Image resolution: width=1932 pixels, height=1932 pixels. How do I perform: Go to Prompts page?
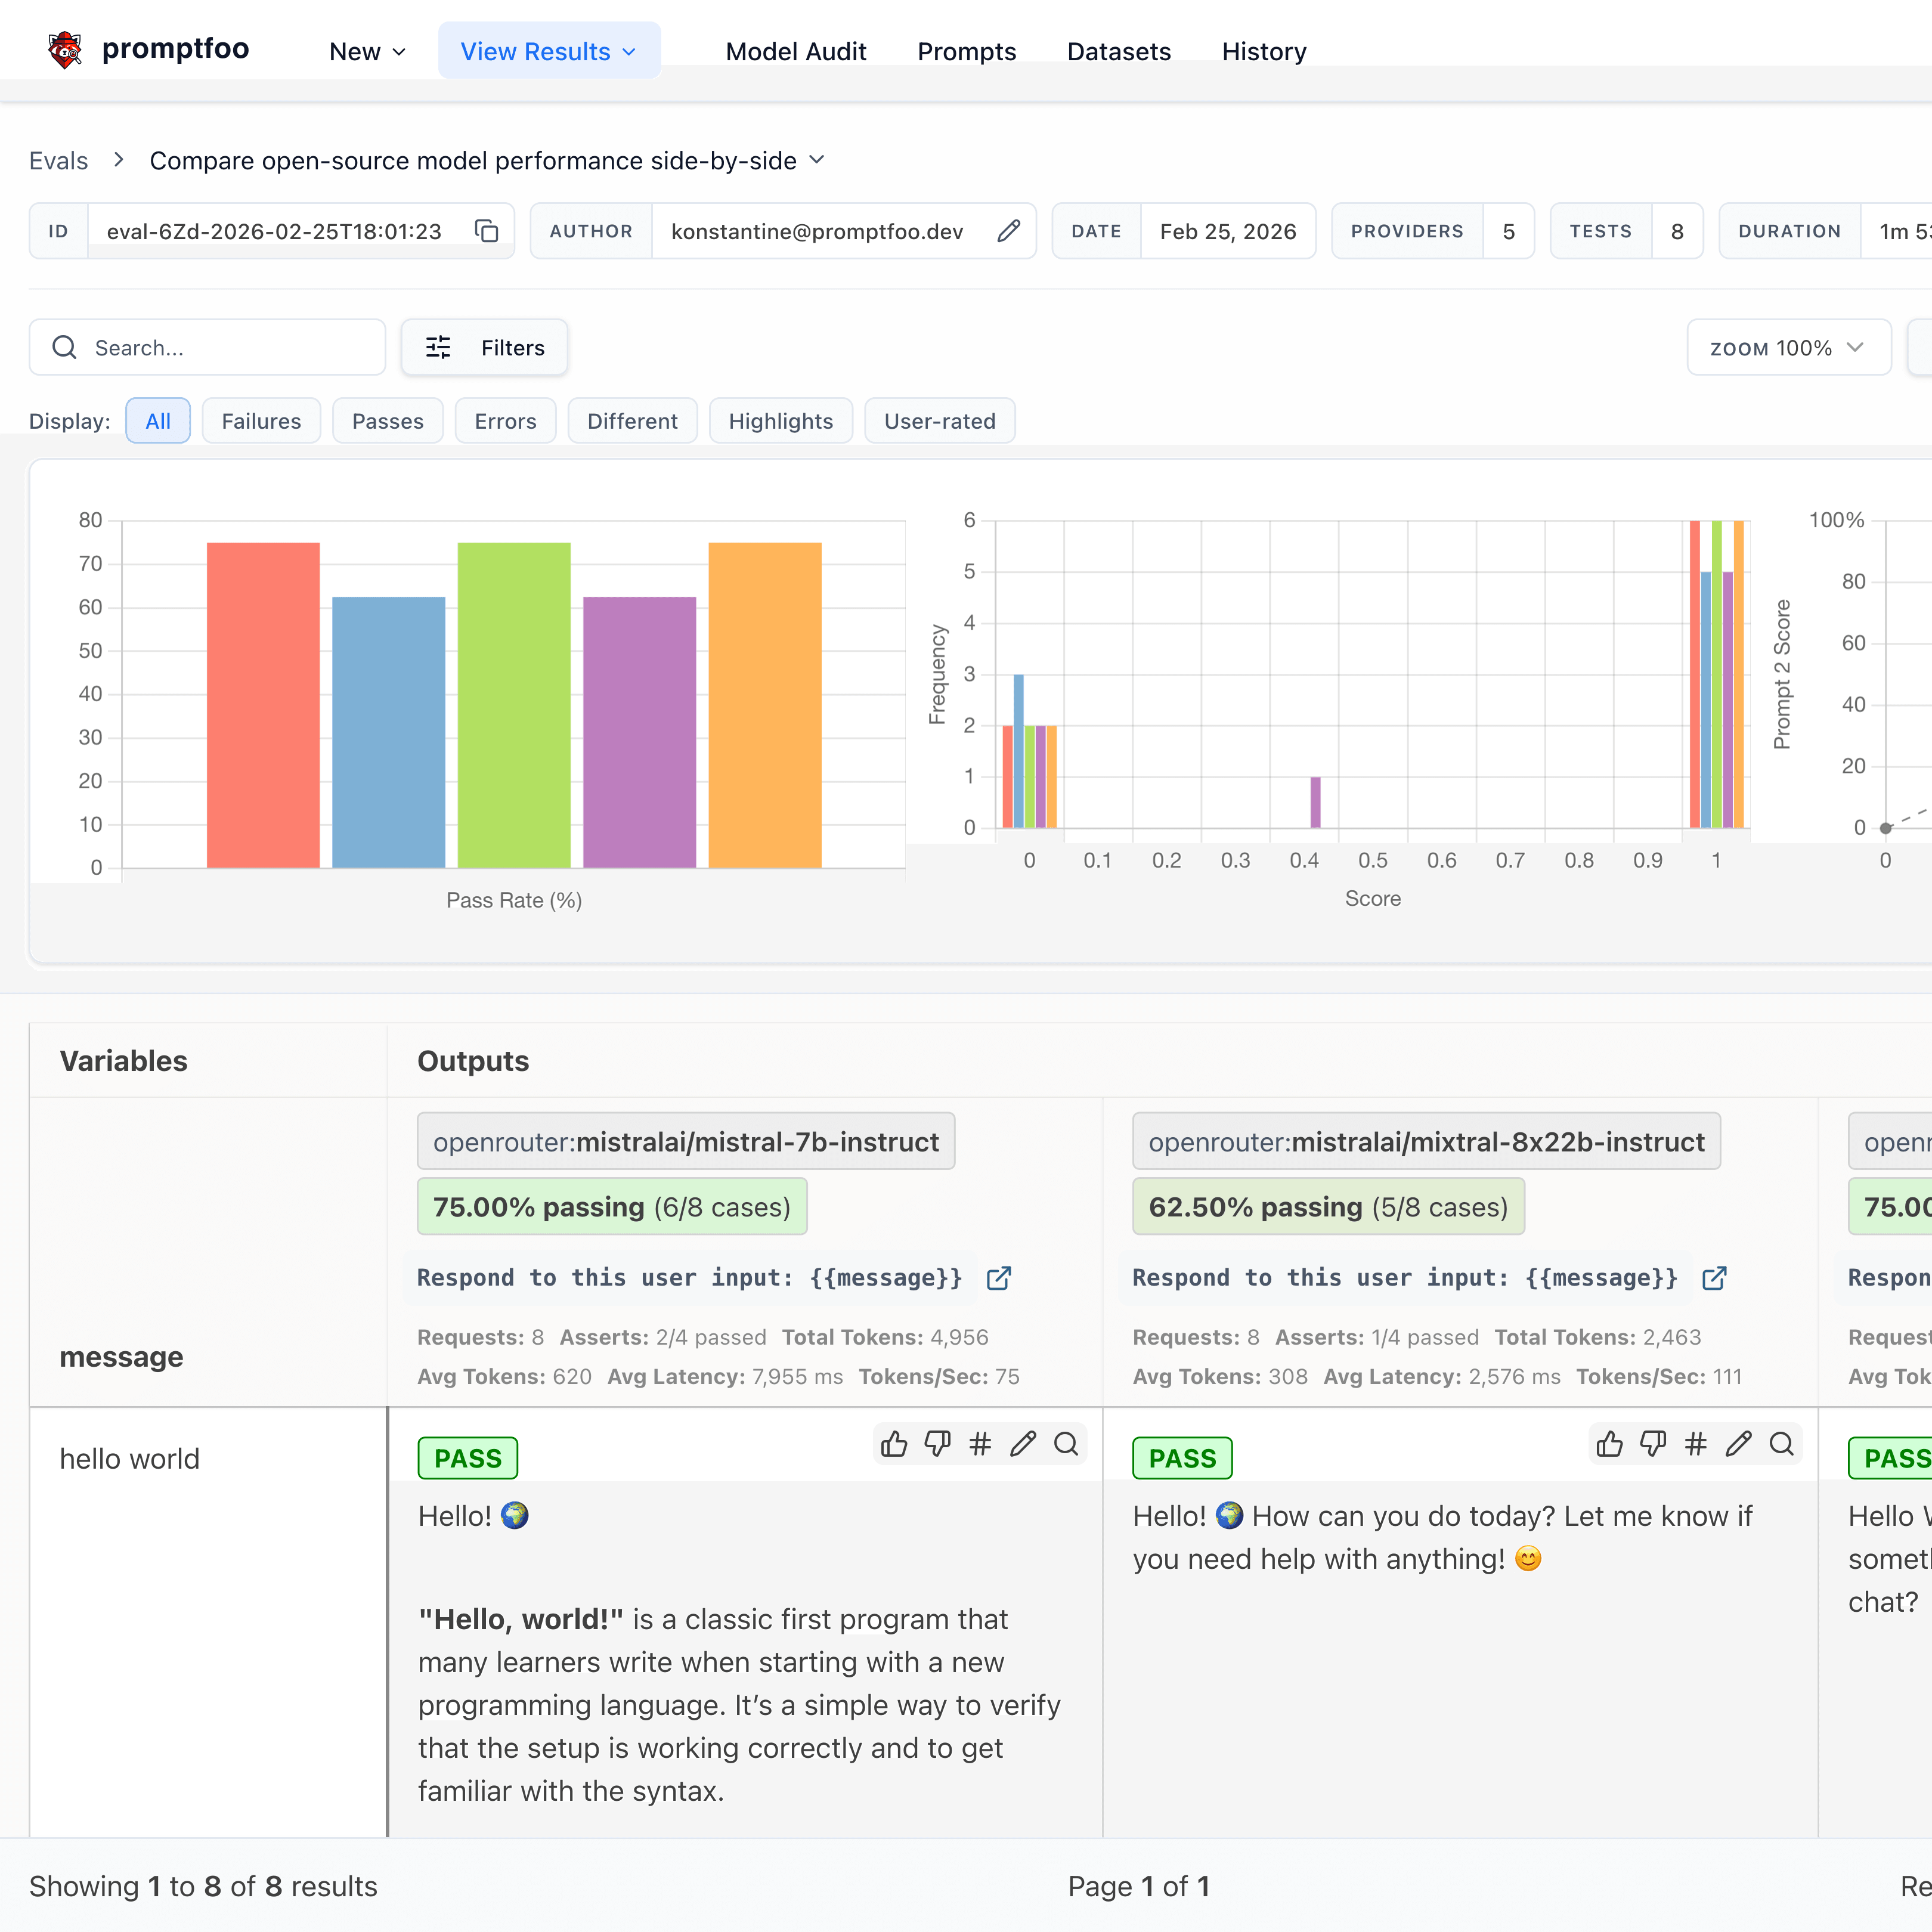(x=967, y=51)
